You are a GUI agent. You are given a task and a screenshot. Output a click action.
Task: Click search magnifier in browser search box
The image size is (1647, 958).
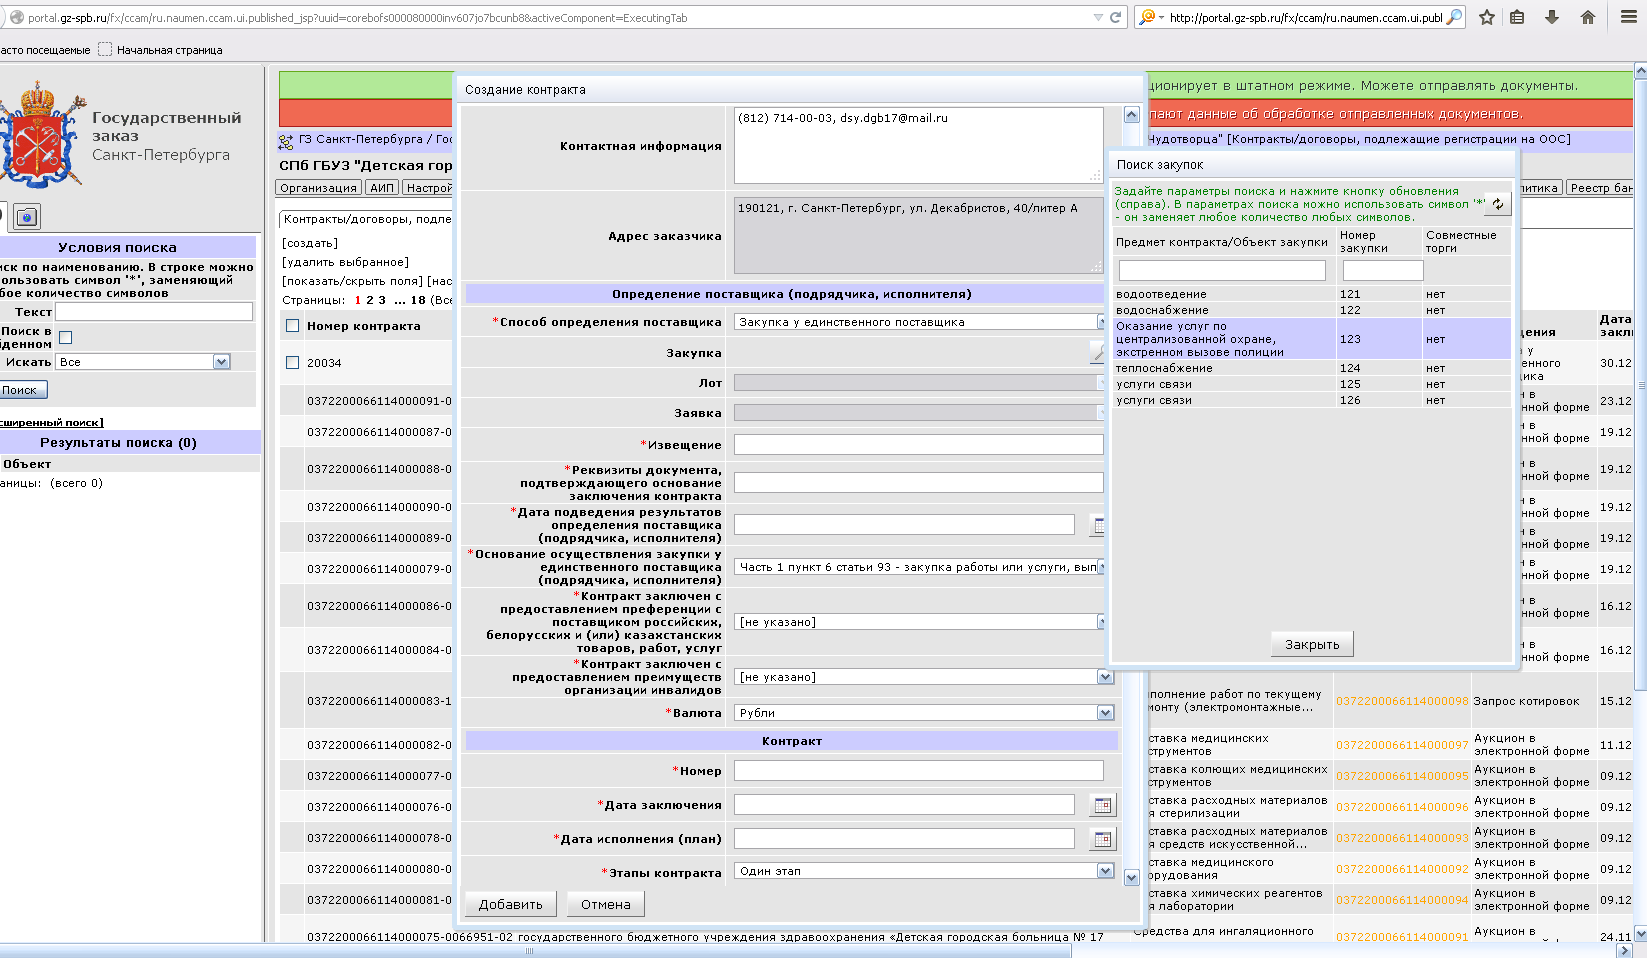click(1455, 17)
